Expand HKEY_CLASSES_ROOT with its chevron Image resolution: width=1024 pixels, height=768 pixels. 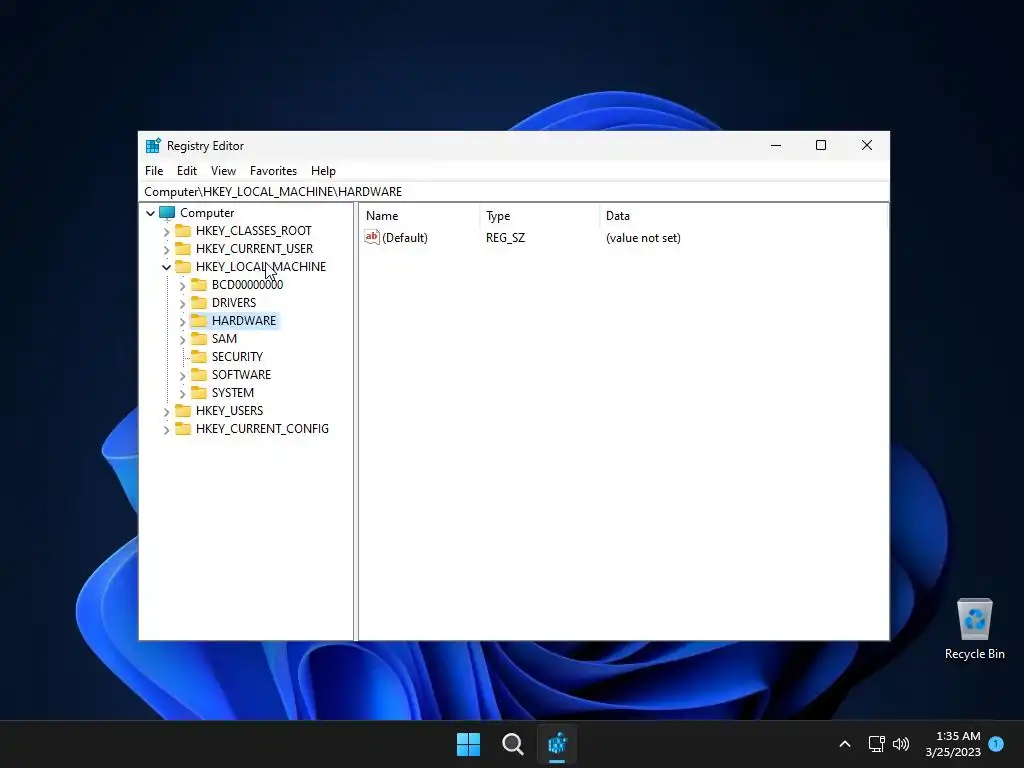166,231
